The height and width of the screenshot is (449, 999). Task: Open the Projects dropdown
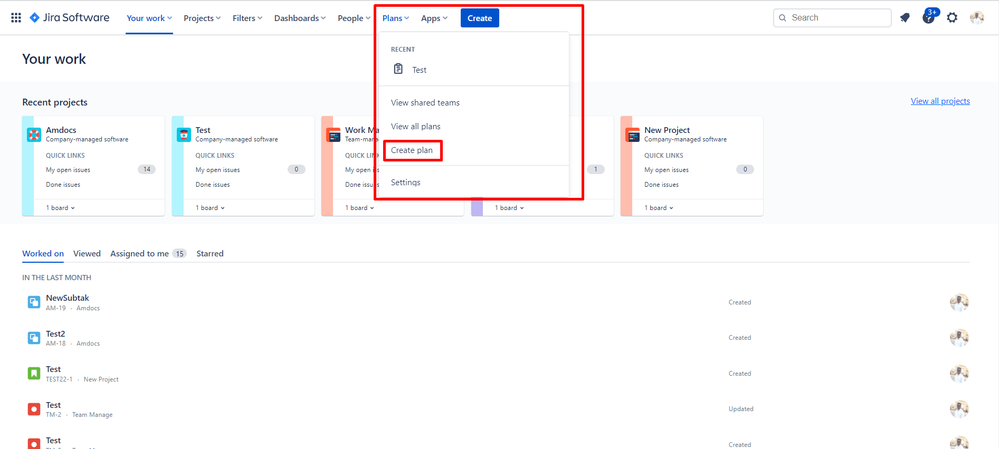pos(202,18)
